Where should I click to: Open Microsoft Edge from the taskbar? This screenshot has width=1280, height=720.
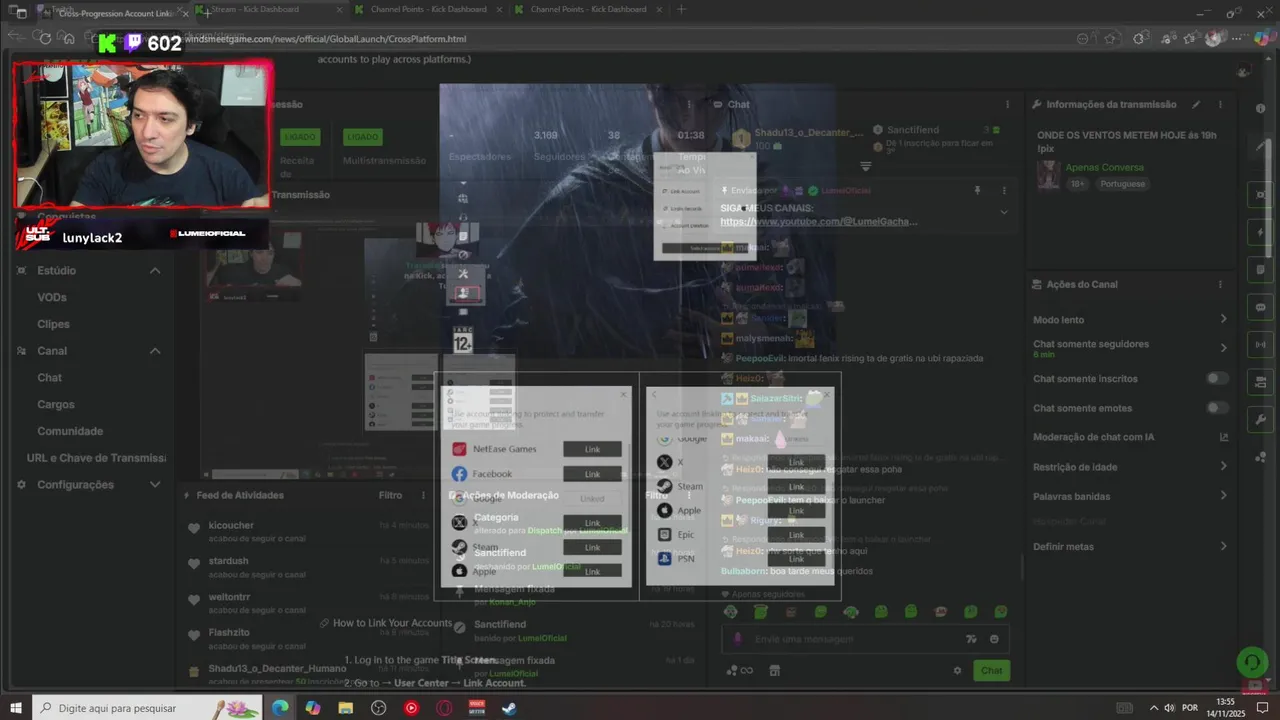(x=280, y=708)
